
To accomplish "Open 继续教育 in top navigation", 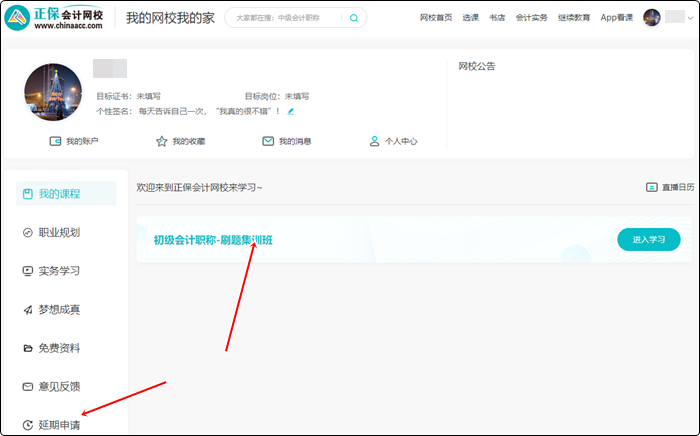I will 574,18.
